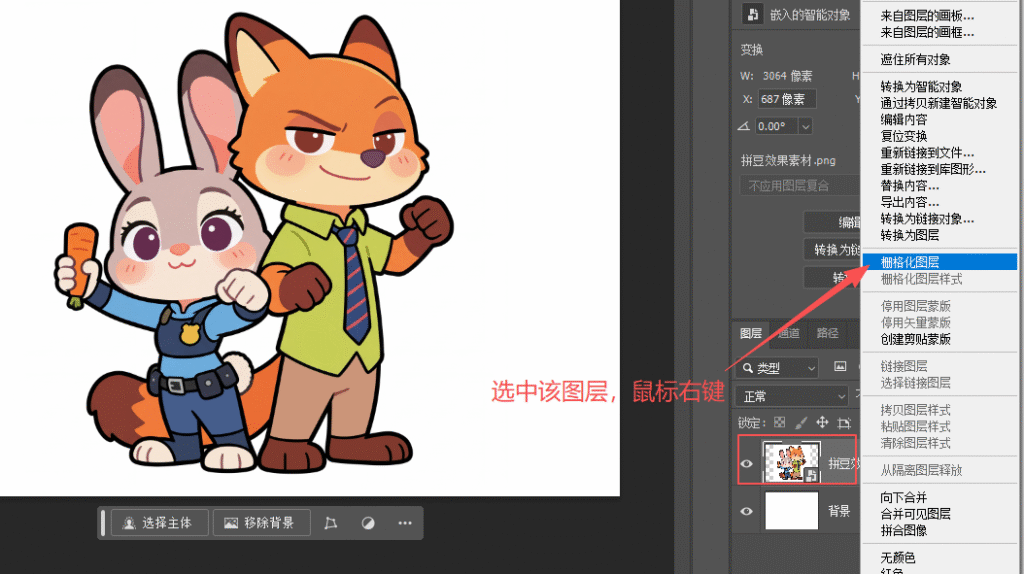Click 选择主体 in the contextual bar
Image resolution: width=1024 pixels, height=574 pixels.
point(159,523)
